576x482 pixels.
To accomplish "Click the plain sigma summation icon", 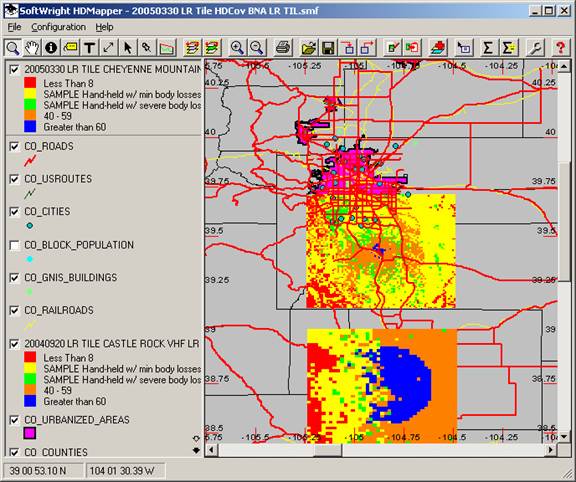I will point(488,48).
